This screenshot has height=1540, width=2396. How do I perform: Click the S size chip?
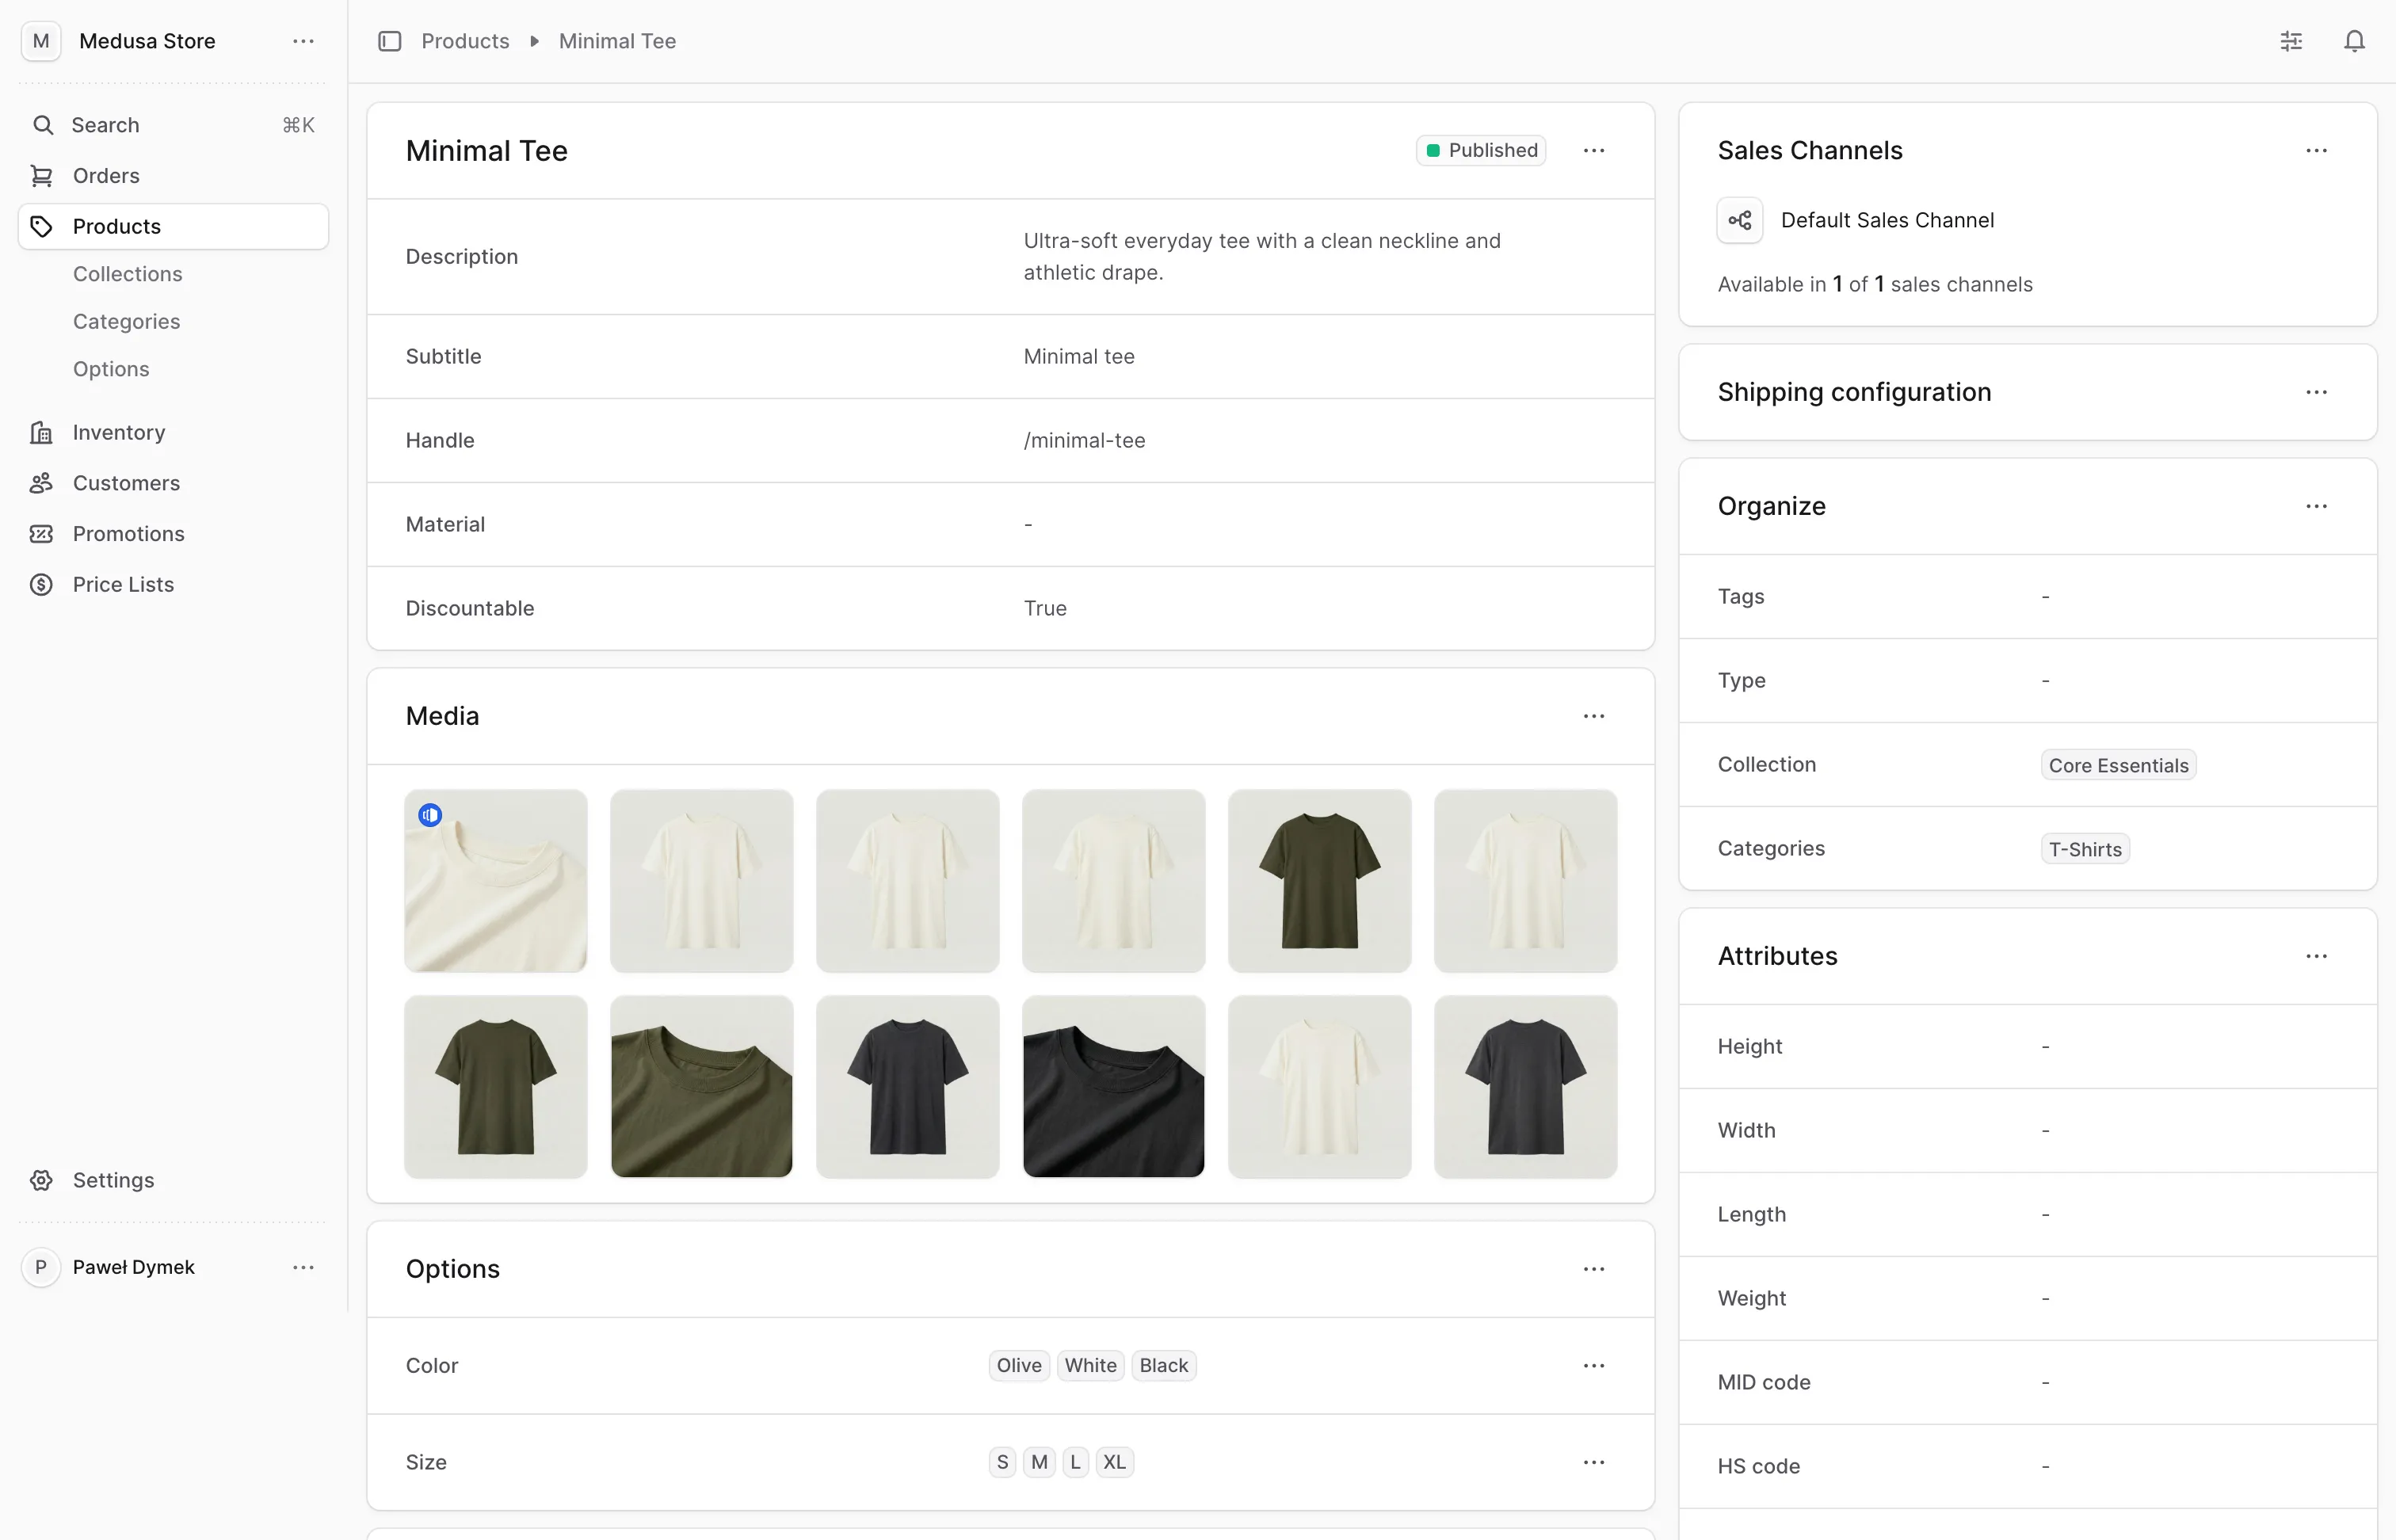coord(1002,1462)
